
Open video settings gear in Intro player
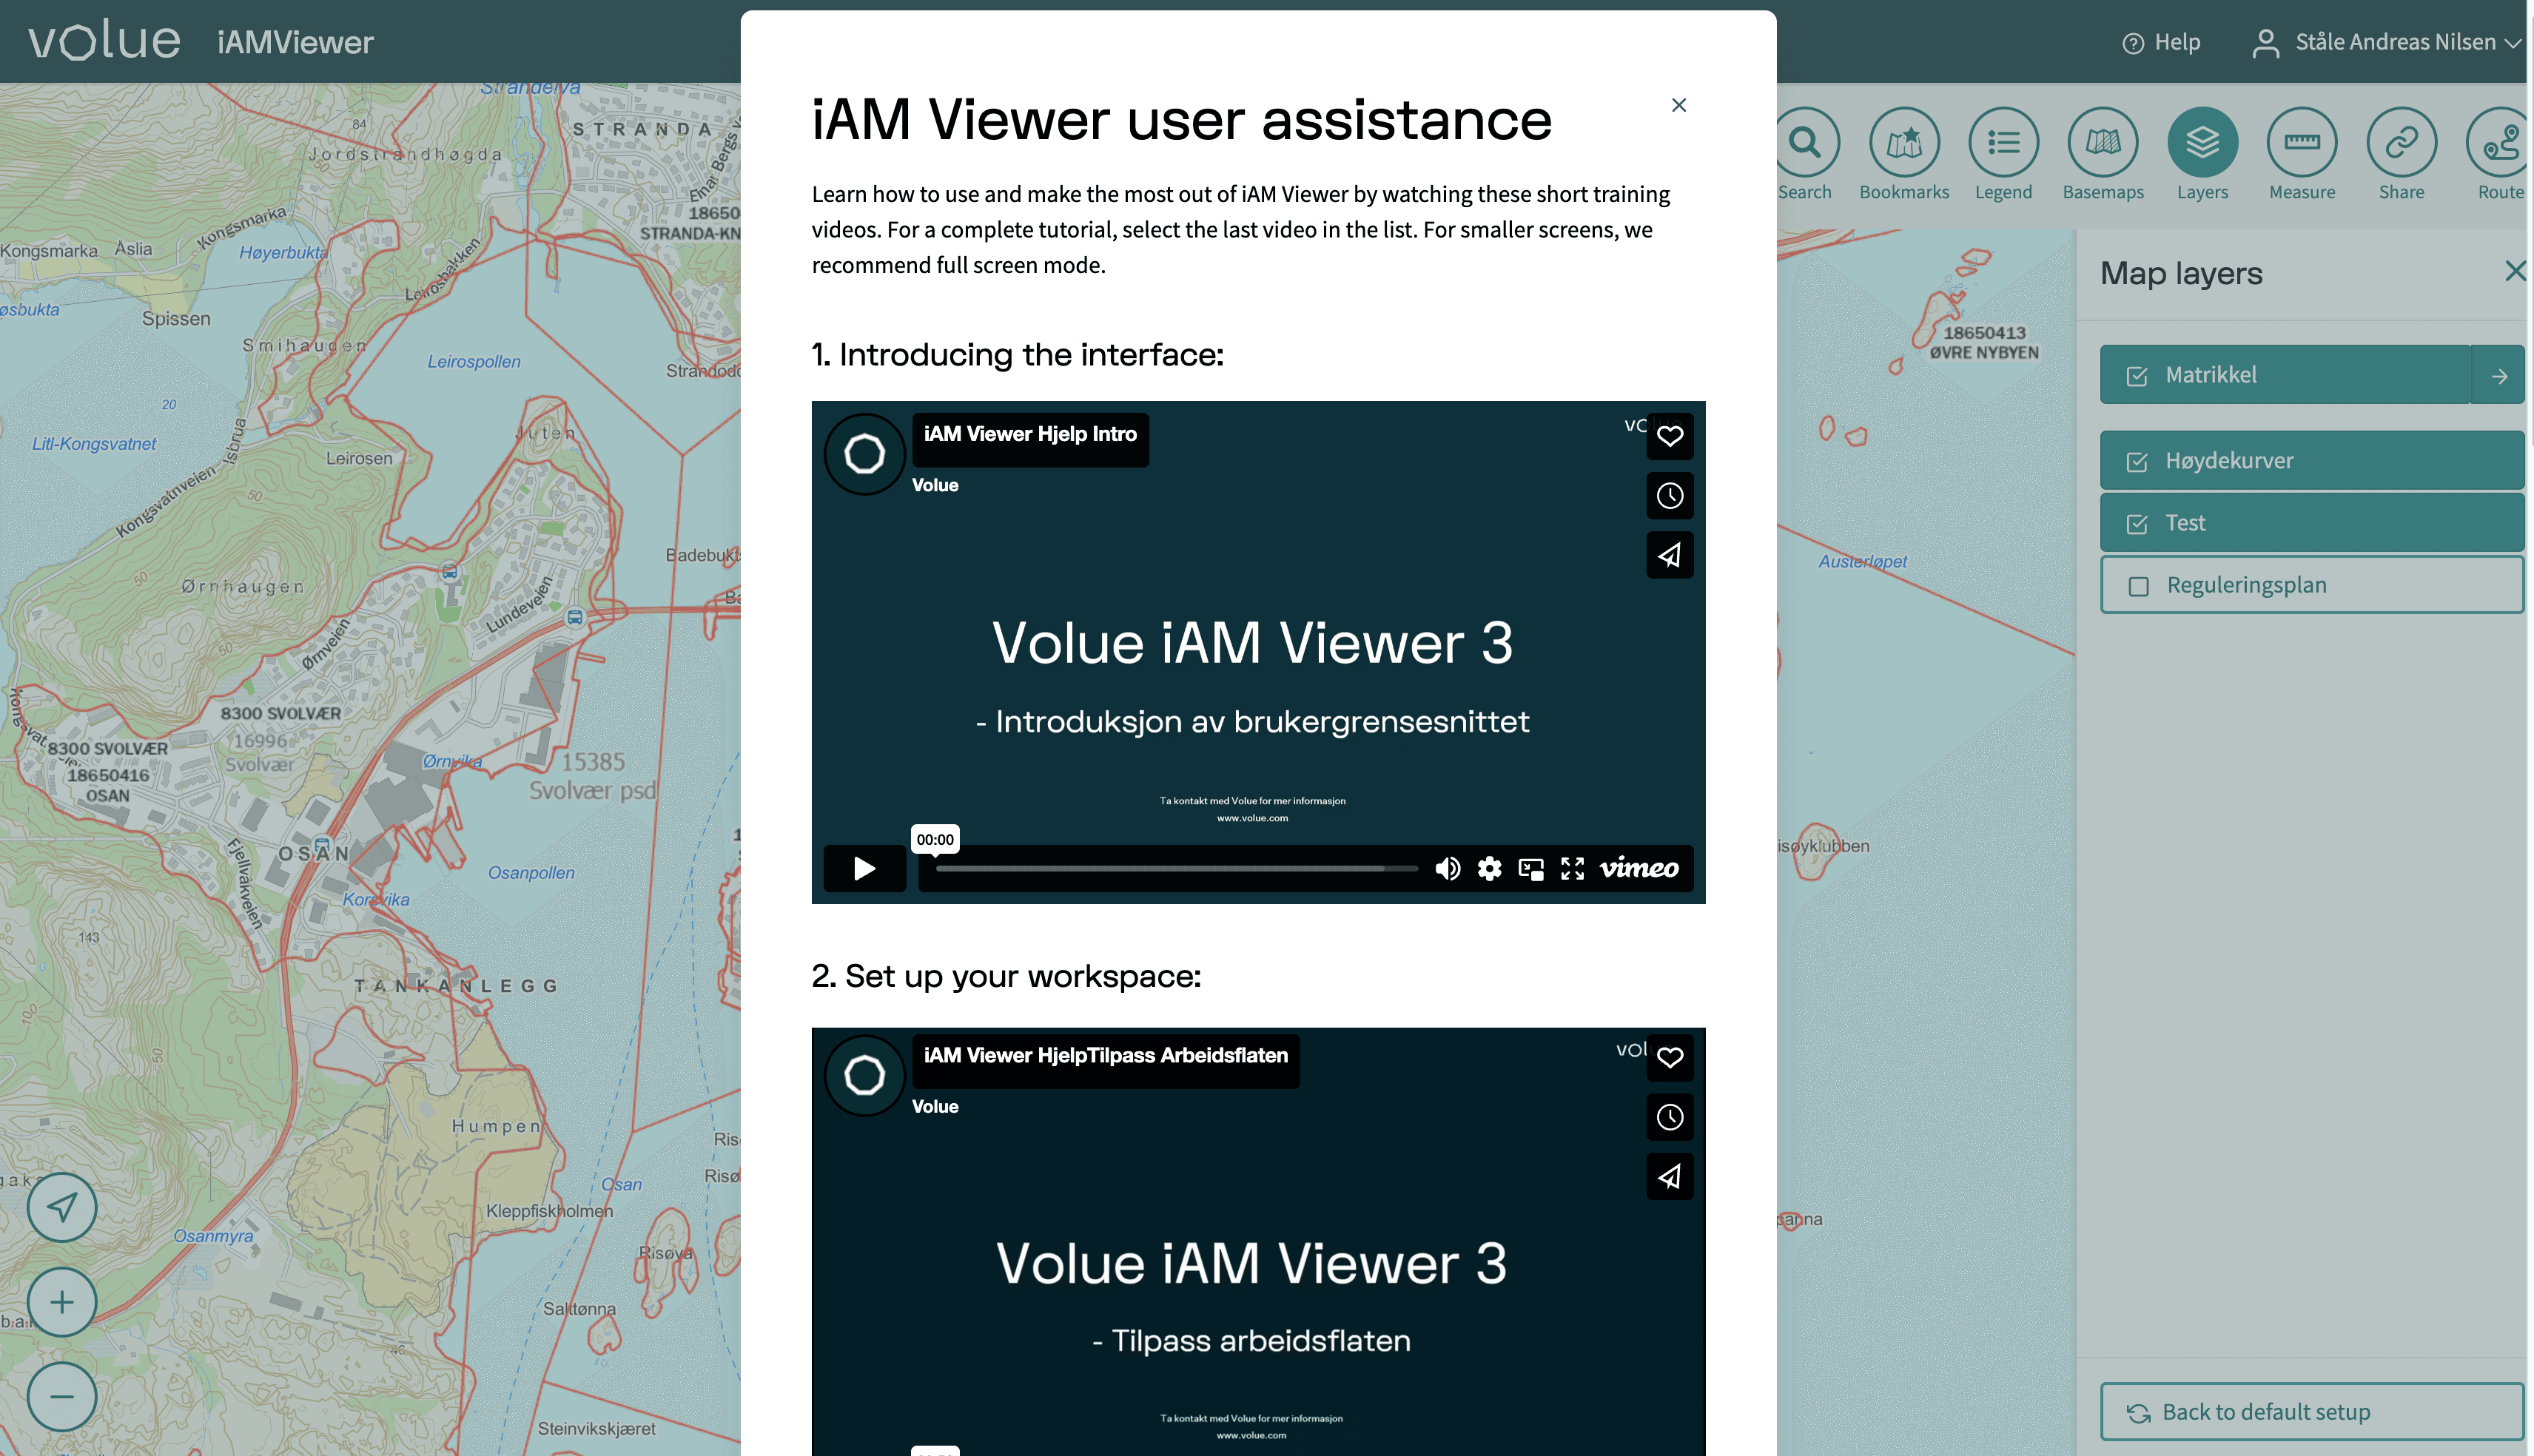pos(1489,868)
